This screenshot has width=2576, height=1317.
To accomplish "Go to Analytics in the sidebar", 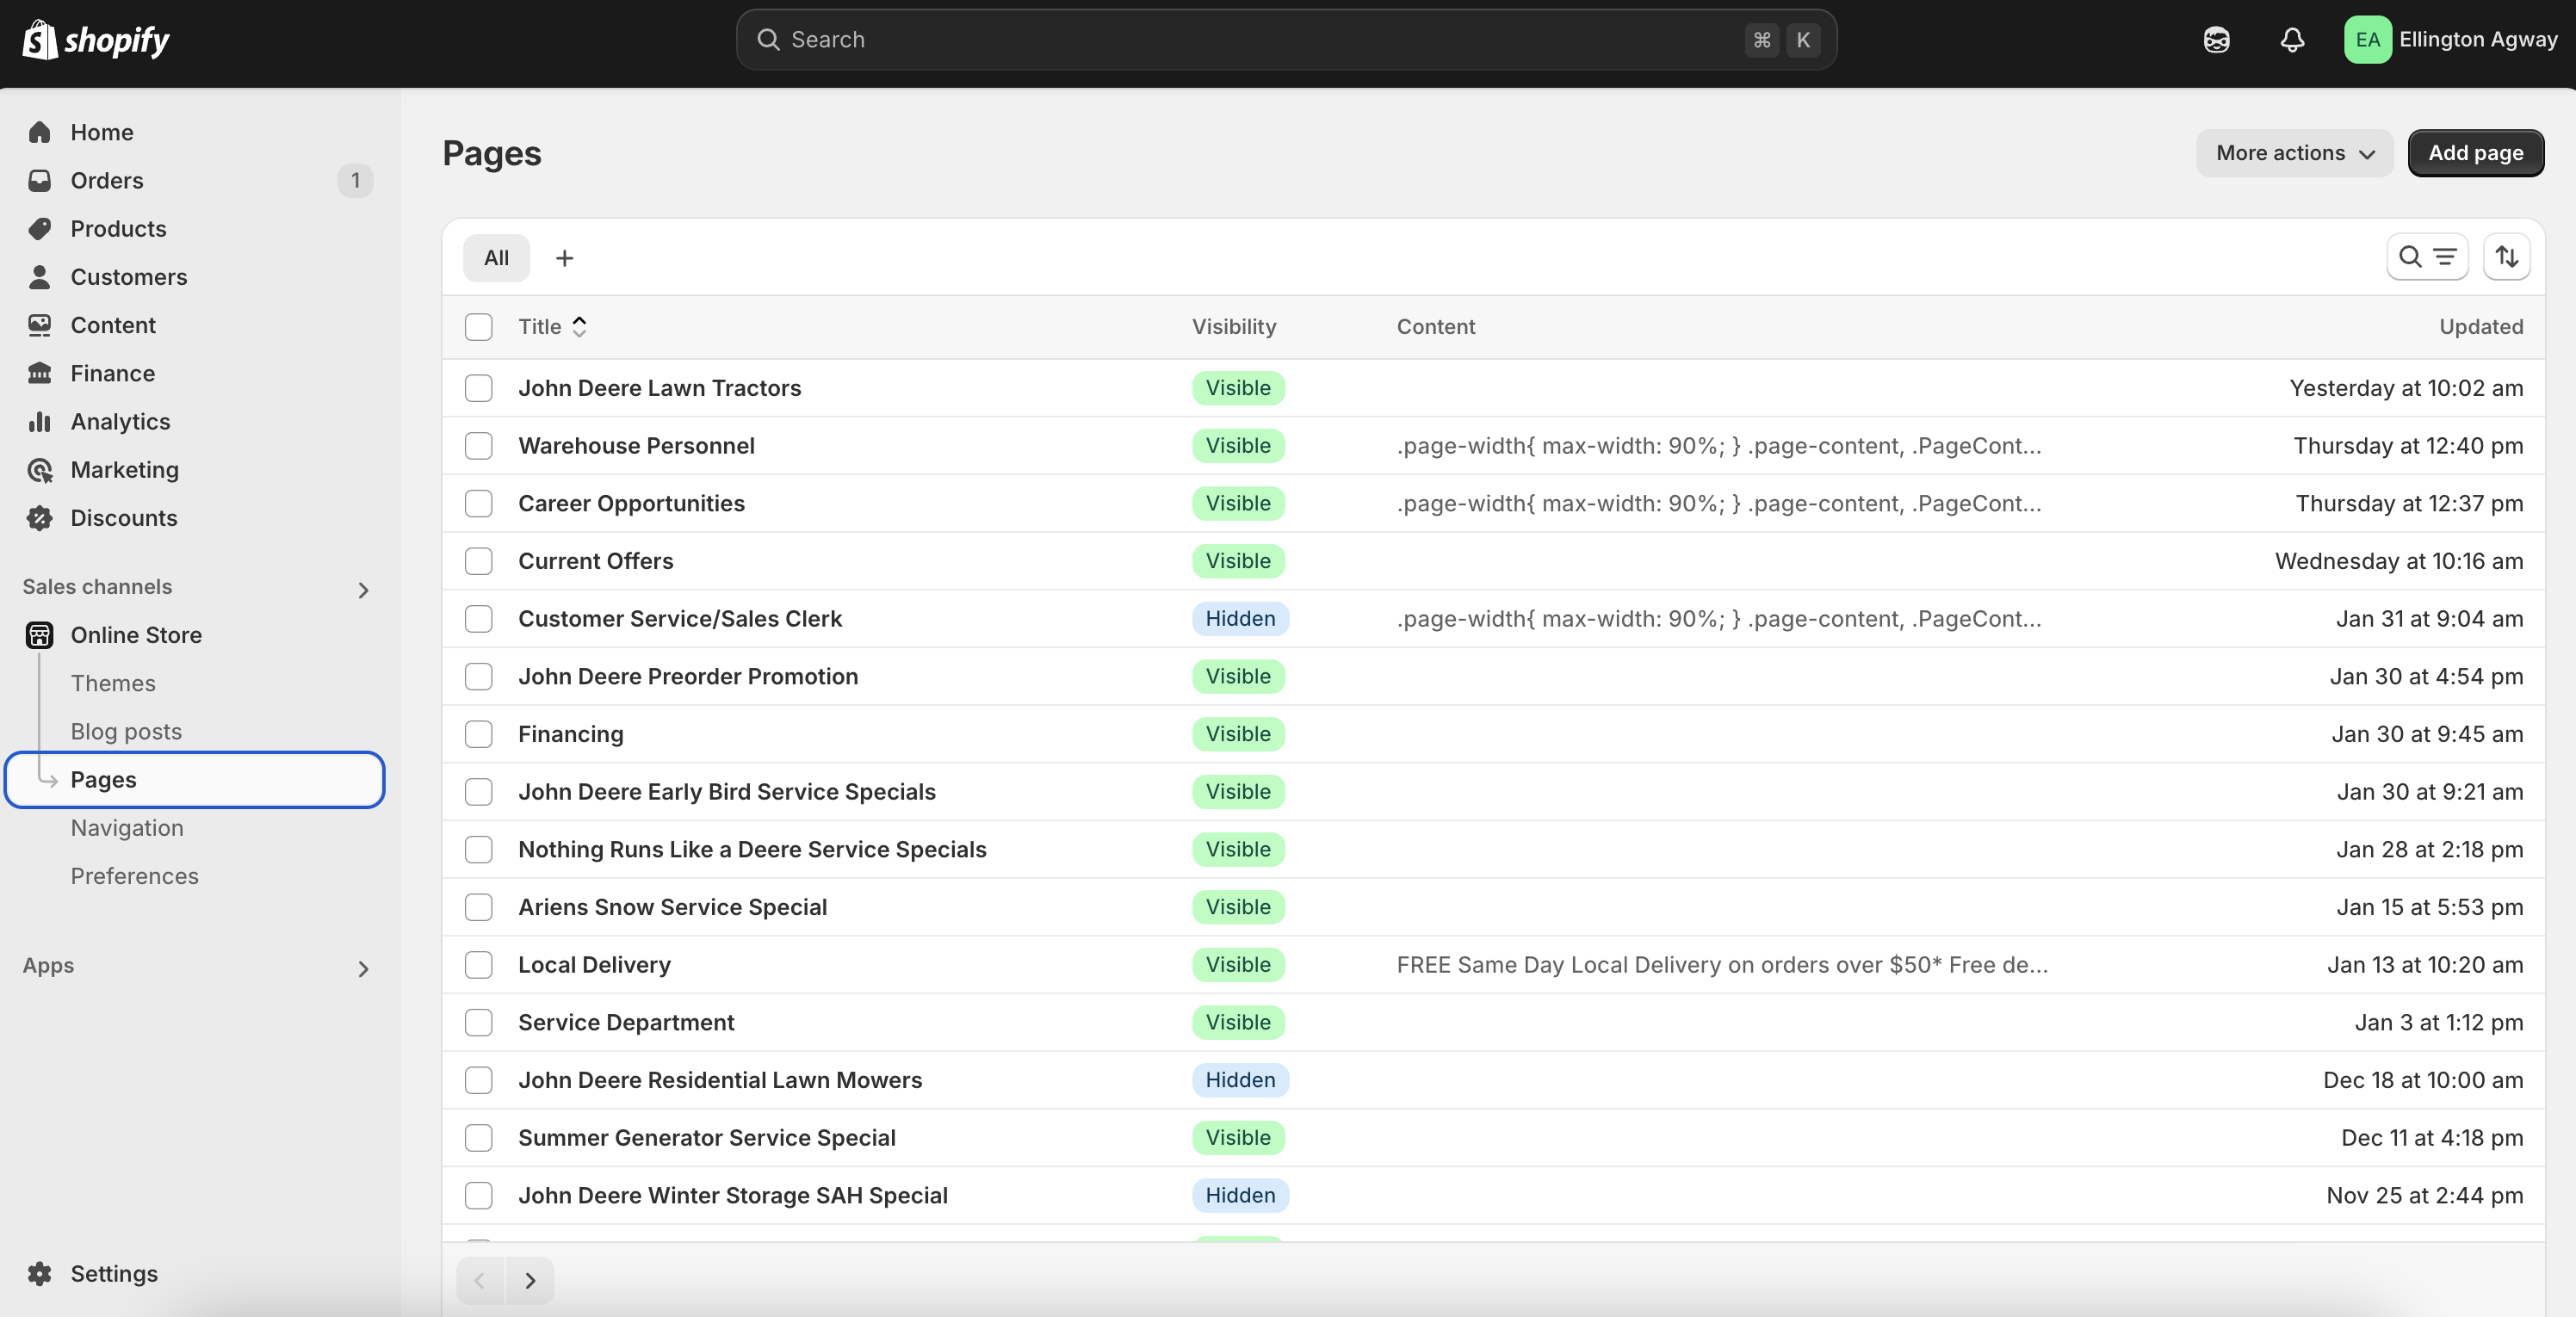I will pos(120,421).
